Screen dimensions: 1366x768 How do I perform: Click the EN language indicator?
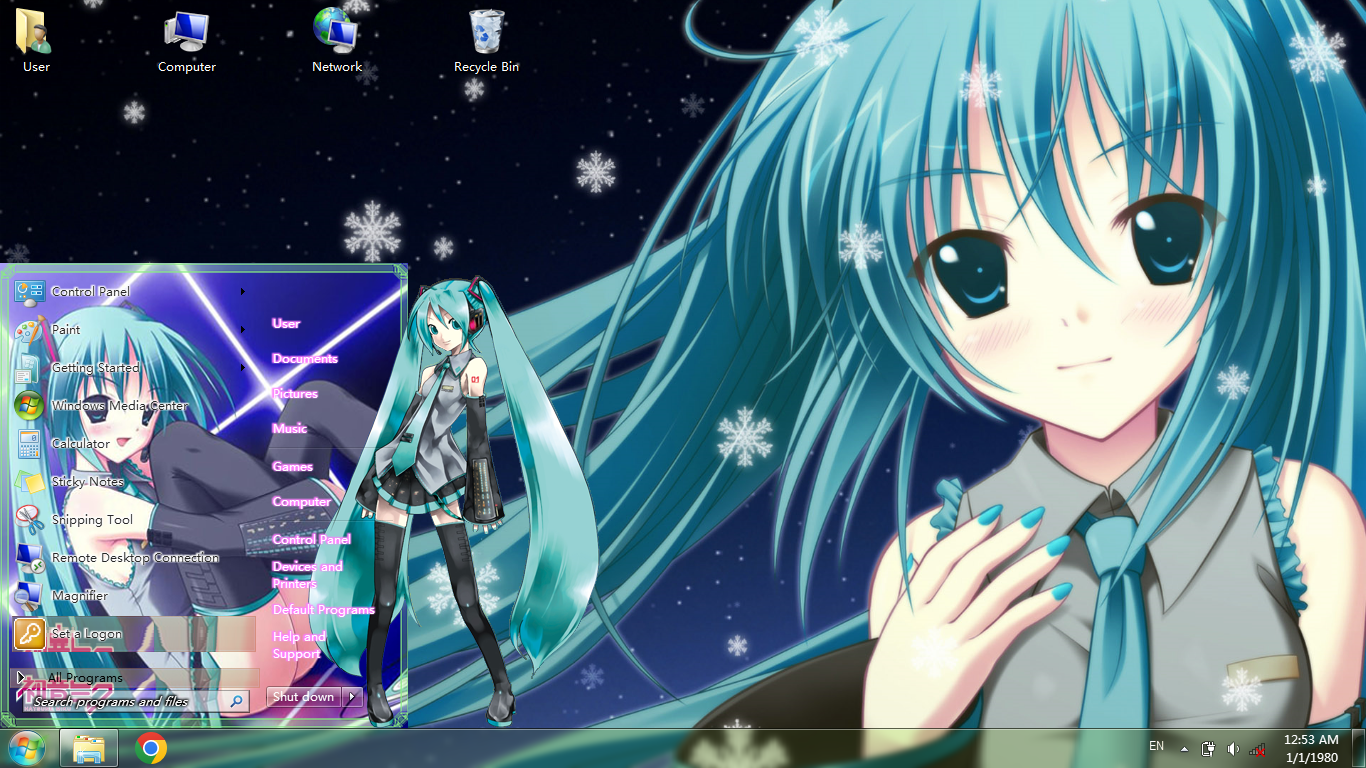1157,746
